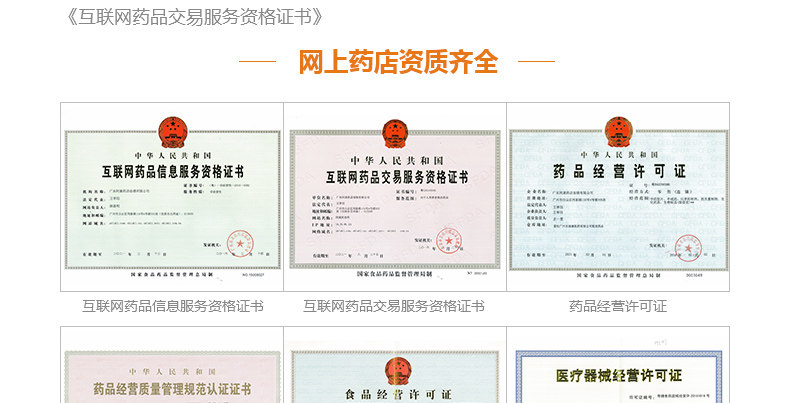Image resolution: width=790 pixels, height=403 pixels.
Task: Open the 药品经营质量管理规范认证证书 thumbnail
Action: 172,365
